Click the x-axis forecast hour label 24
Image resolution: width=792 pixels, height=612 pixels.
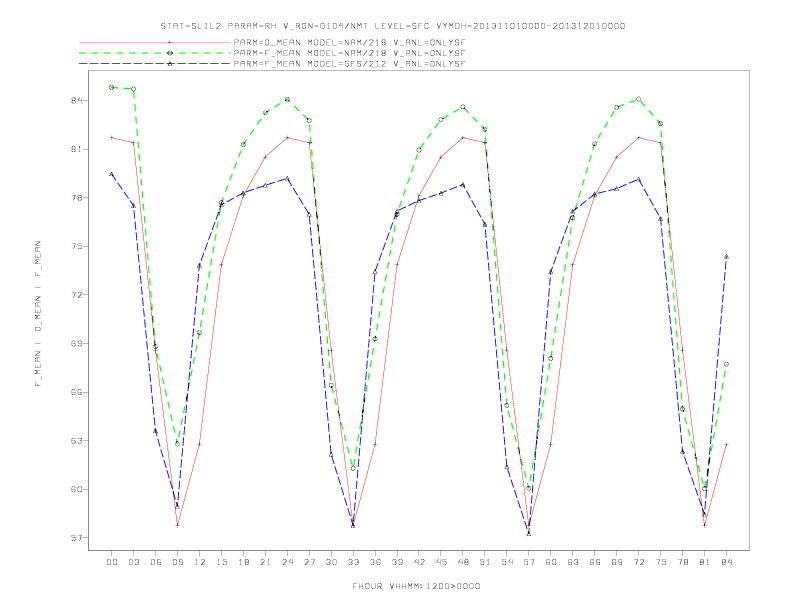coord(287,562)
